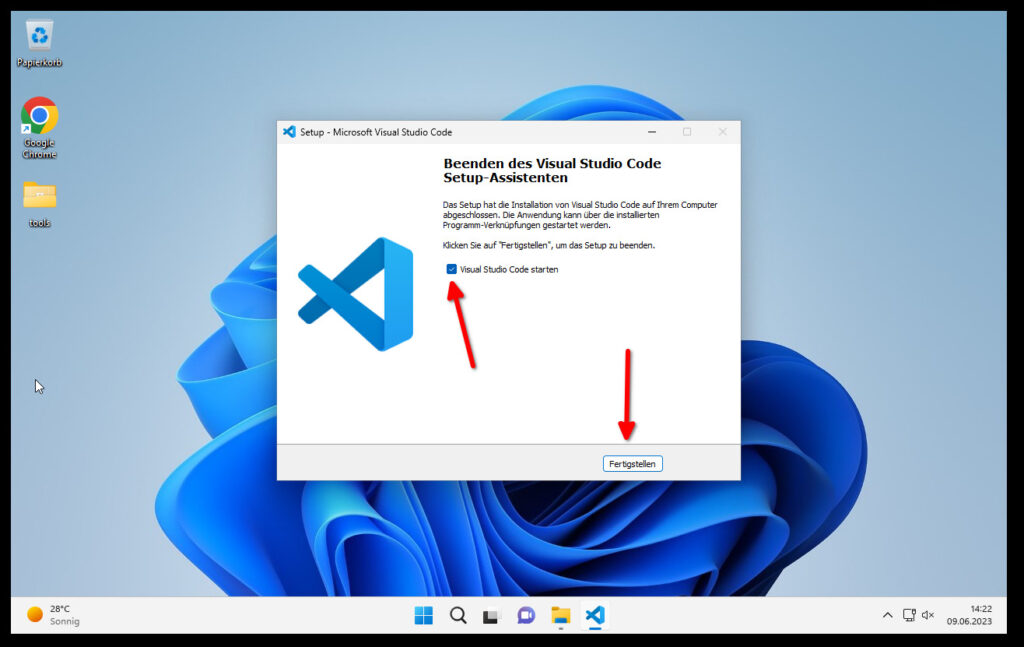1024x647 pixels.
Task: Open network status tray icon
Action: point(909,615)
